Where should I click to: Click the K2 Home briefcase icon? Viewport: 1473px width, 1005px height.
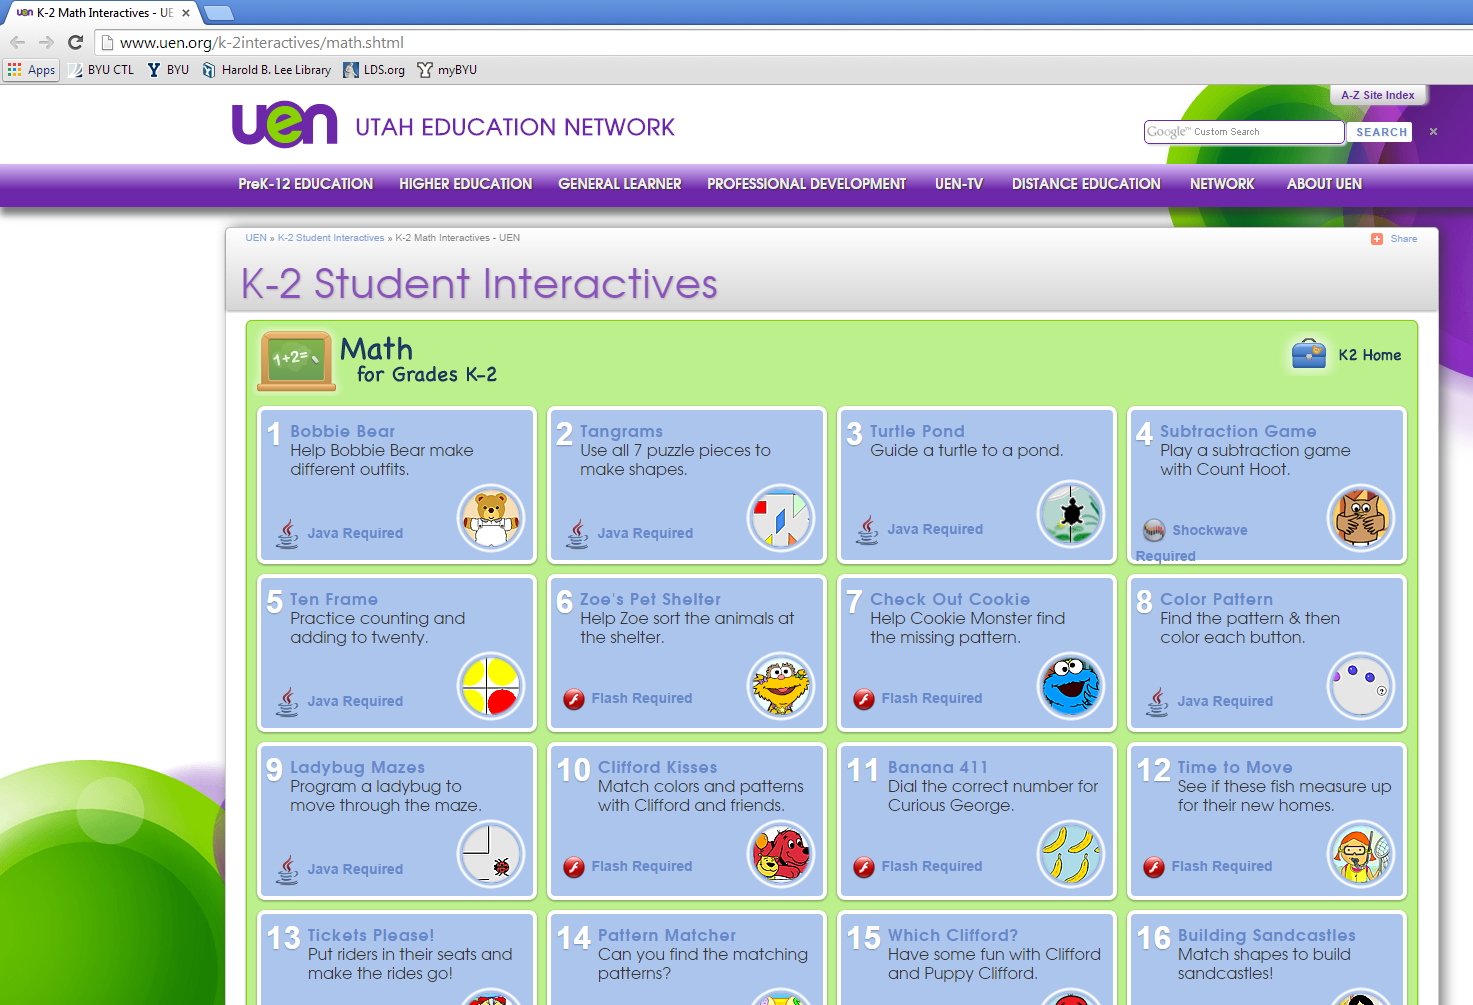1309,354
